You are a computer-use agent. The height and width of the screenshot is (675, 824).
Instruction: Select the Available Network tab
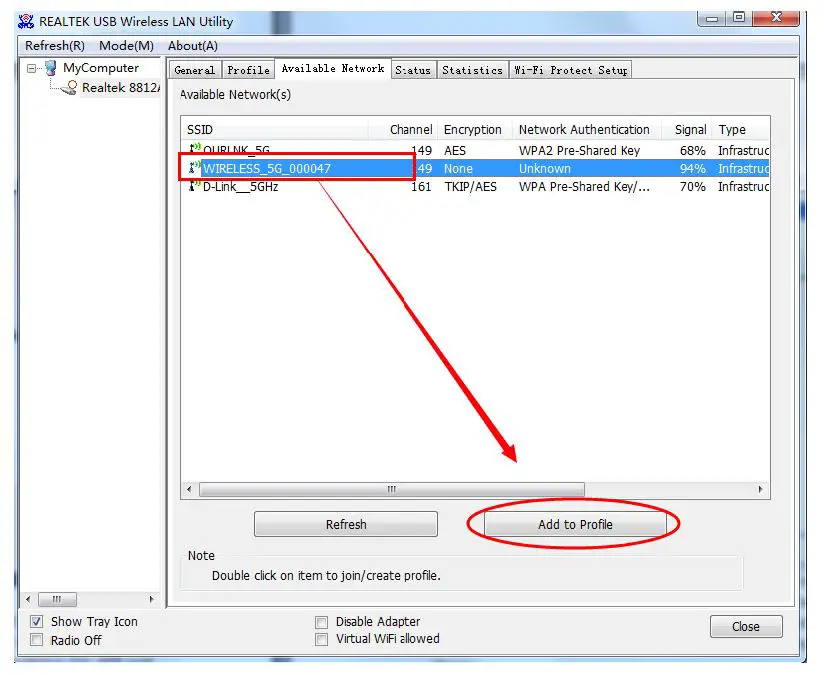[x=333, y=68]
